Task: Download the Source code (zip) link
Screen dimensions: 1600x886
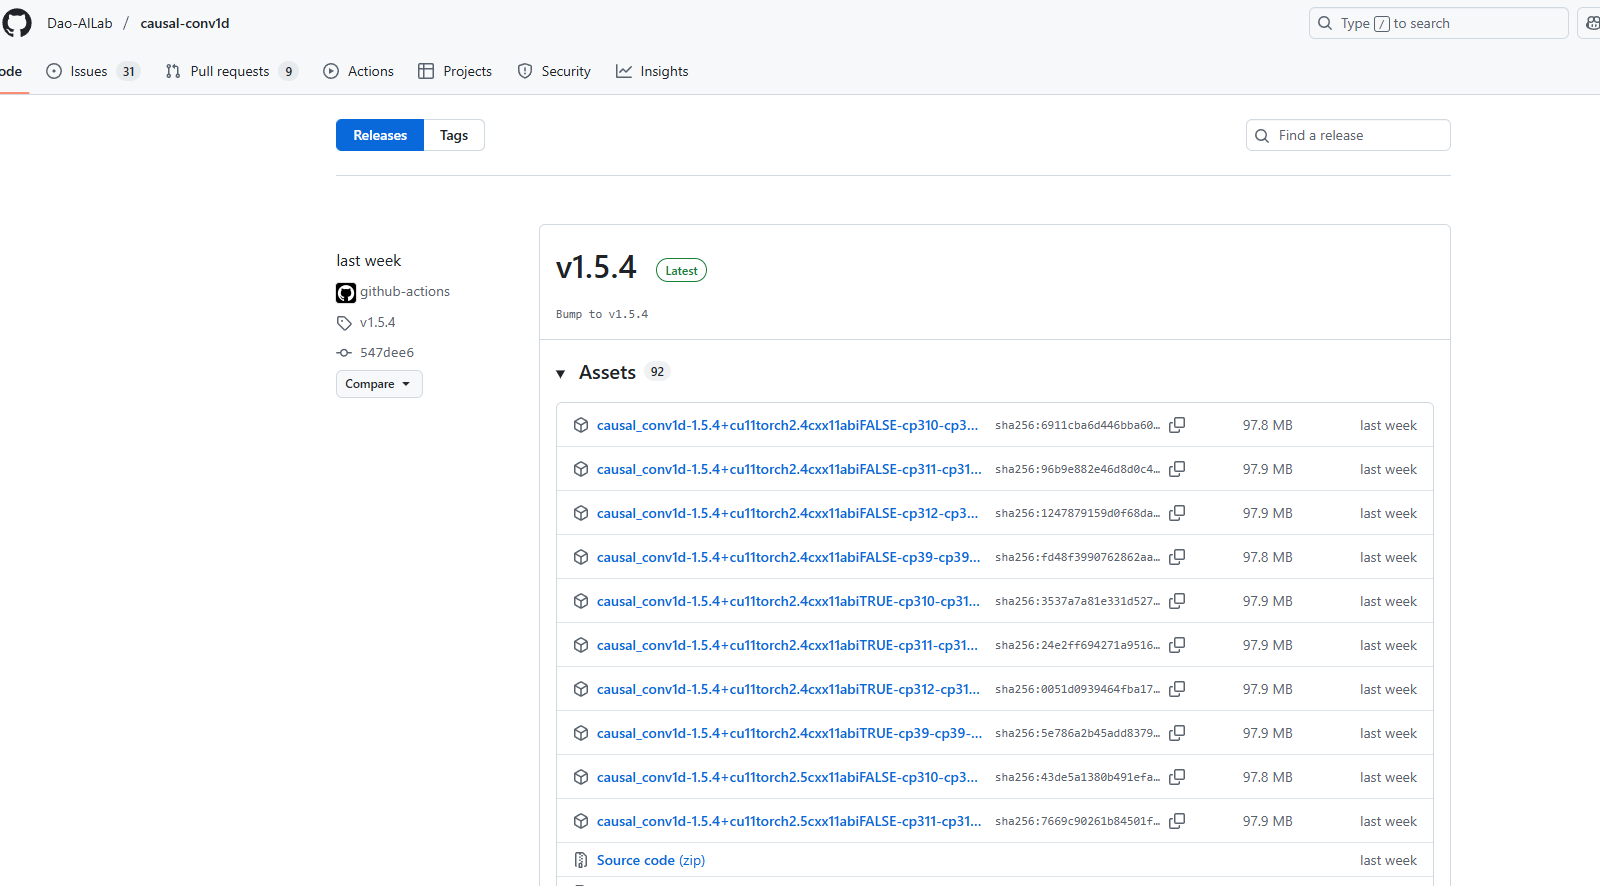Action: 650,860
